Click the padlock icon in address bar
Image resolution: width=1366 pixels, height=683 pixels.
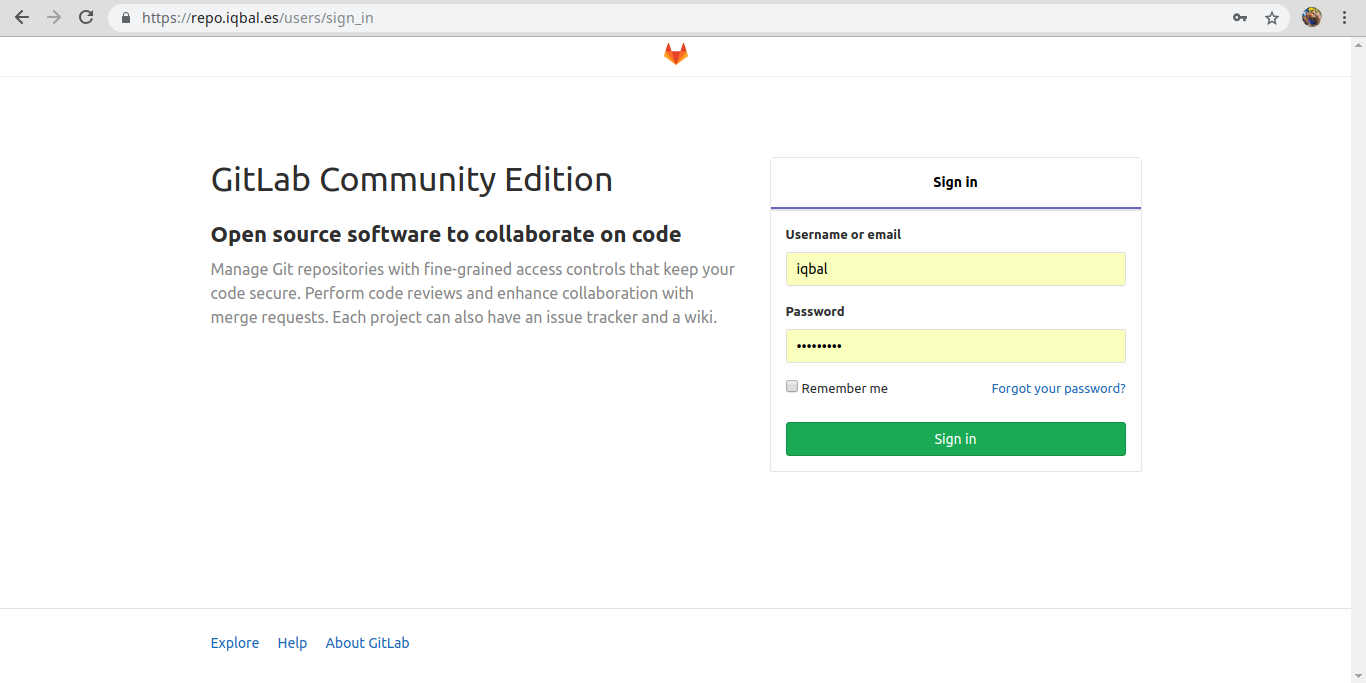[124, 17]
